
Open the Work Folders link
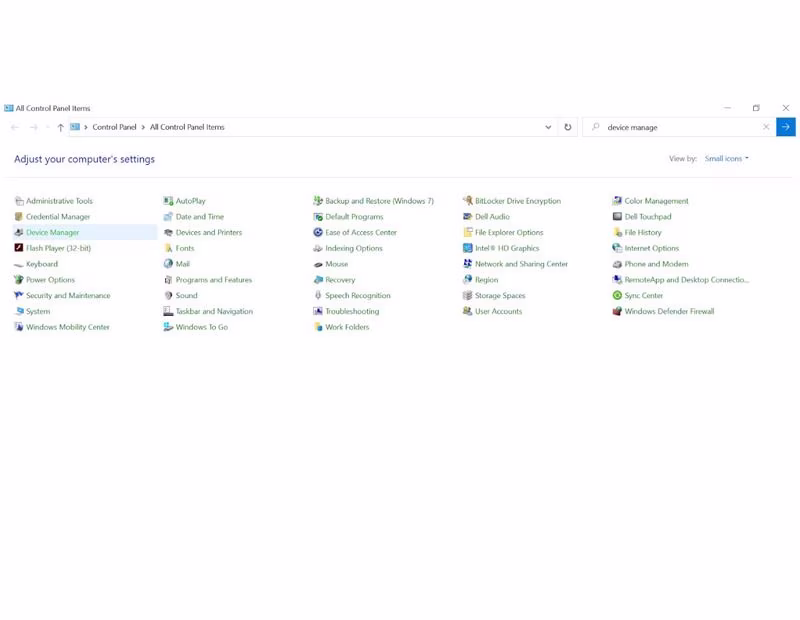347,327
